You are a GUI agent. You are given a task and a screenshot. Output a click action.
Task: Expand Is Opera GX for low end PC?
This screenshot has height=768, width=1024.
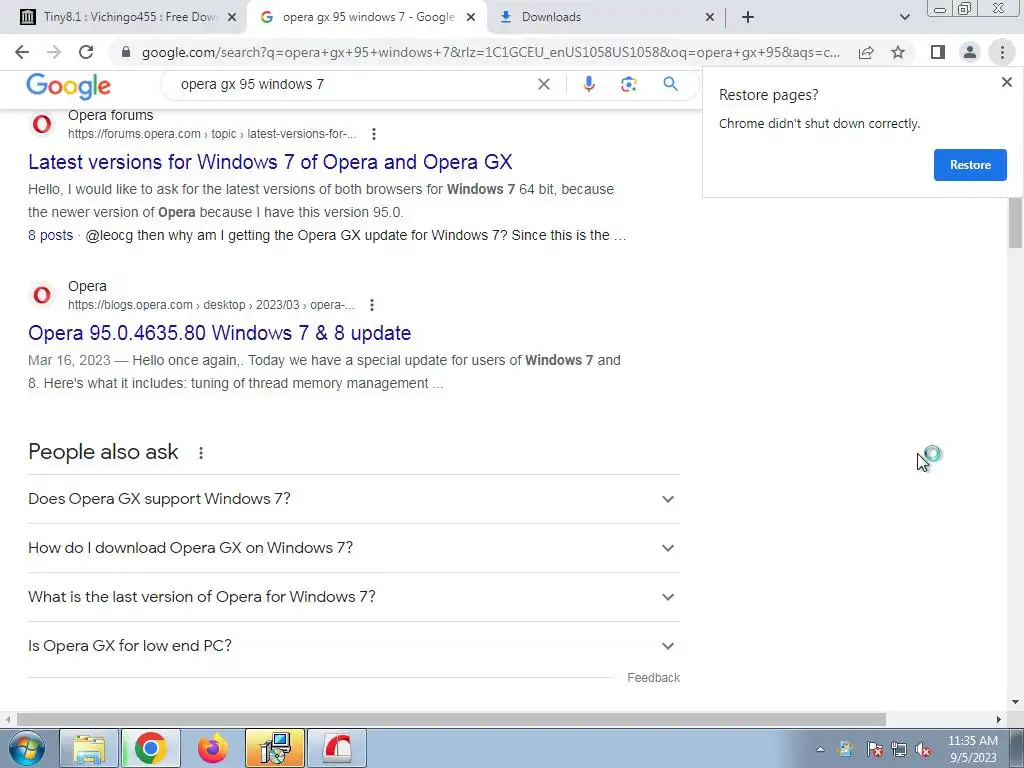[354, 646]
